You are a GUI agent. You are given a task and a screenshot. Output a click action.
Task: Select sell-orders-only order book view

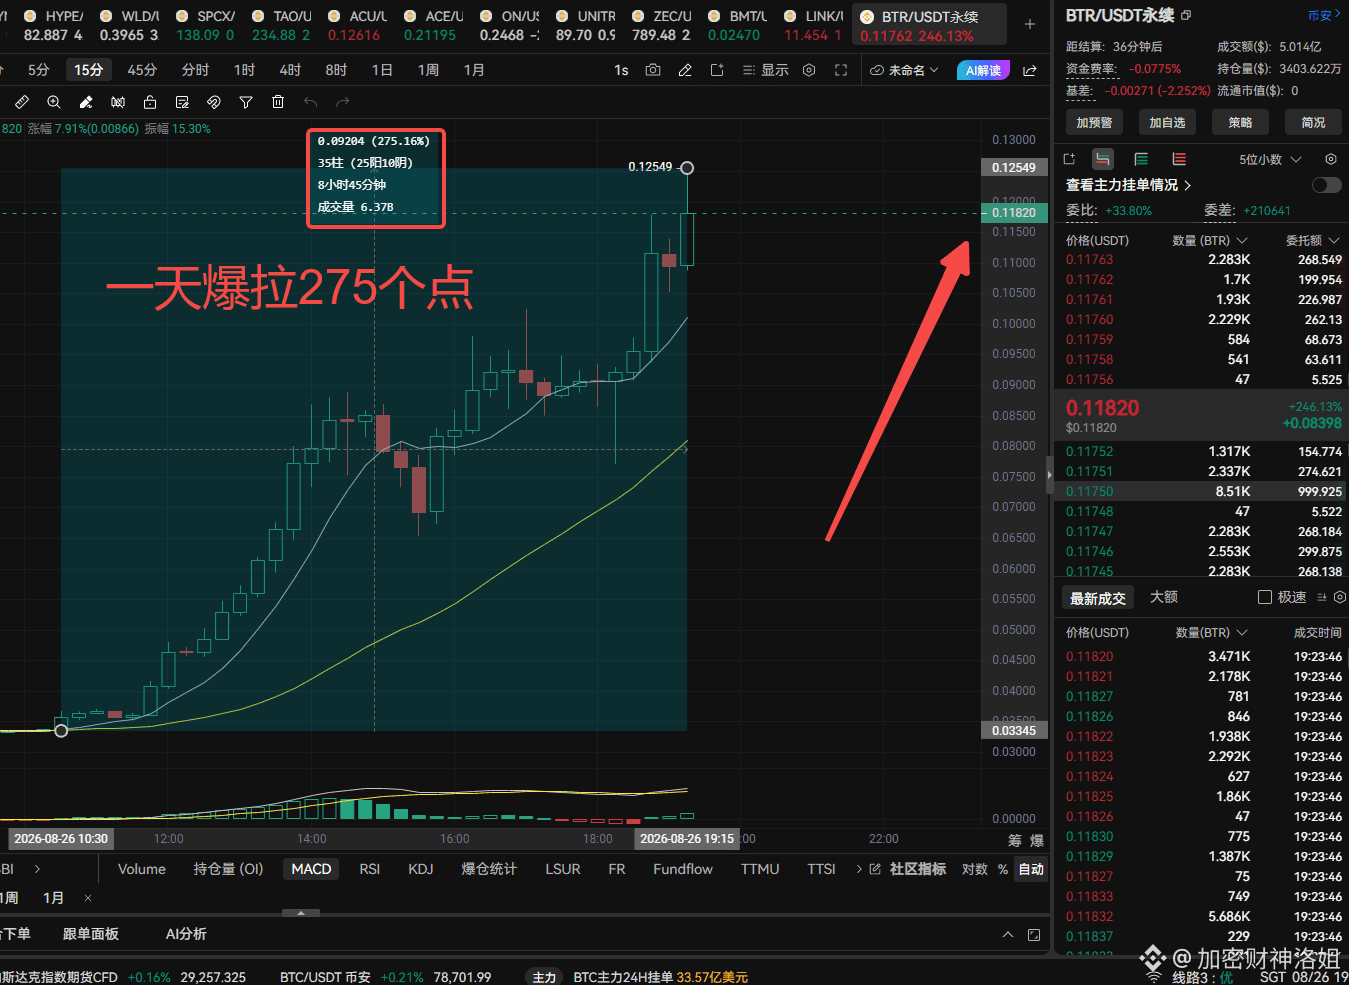[1179, 159]
